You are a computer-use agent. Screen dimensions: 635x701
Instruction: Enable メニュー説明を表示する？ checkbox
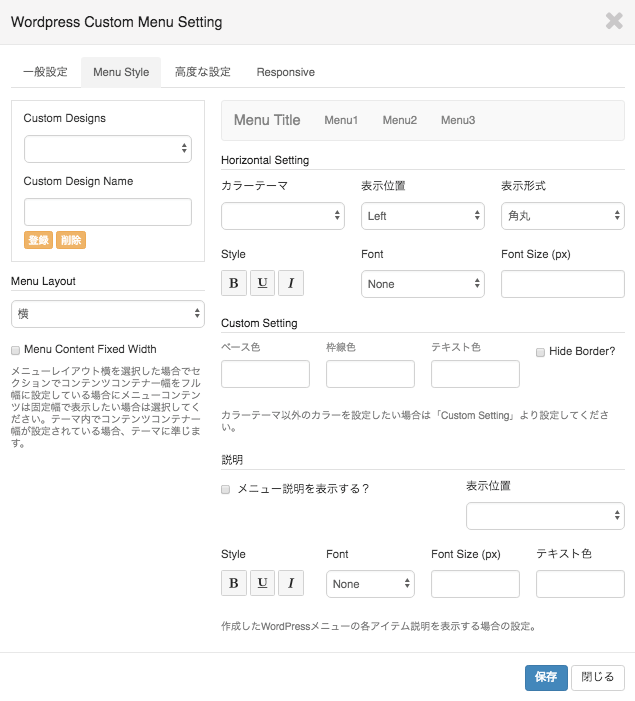click(x=225, y=490)
